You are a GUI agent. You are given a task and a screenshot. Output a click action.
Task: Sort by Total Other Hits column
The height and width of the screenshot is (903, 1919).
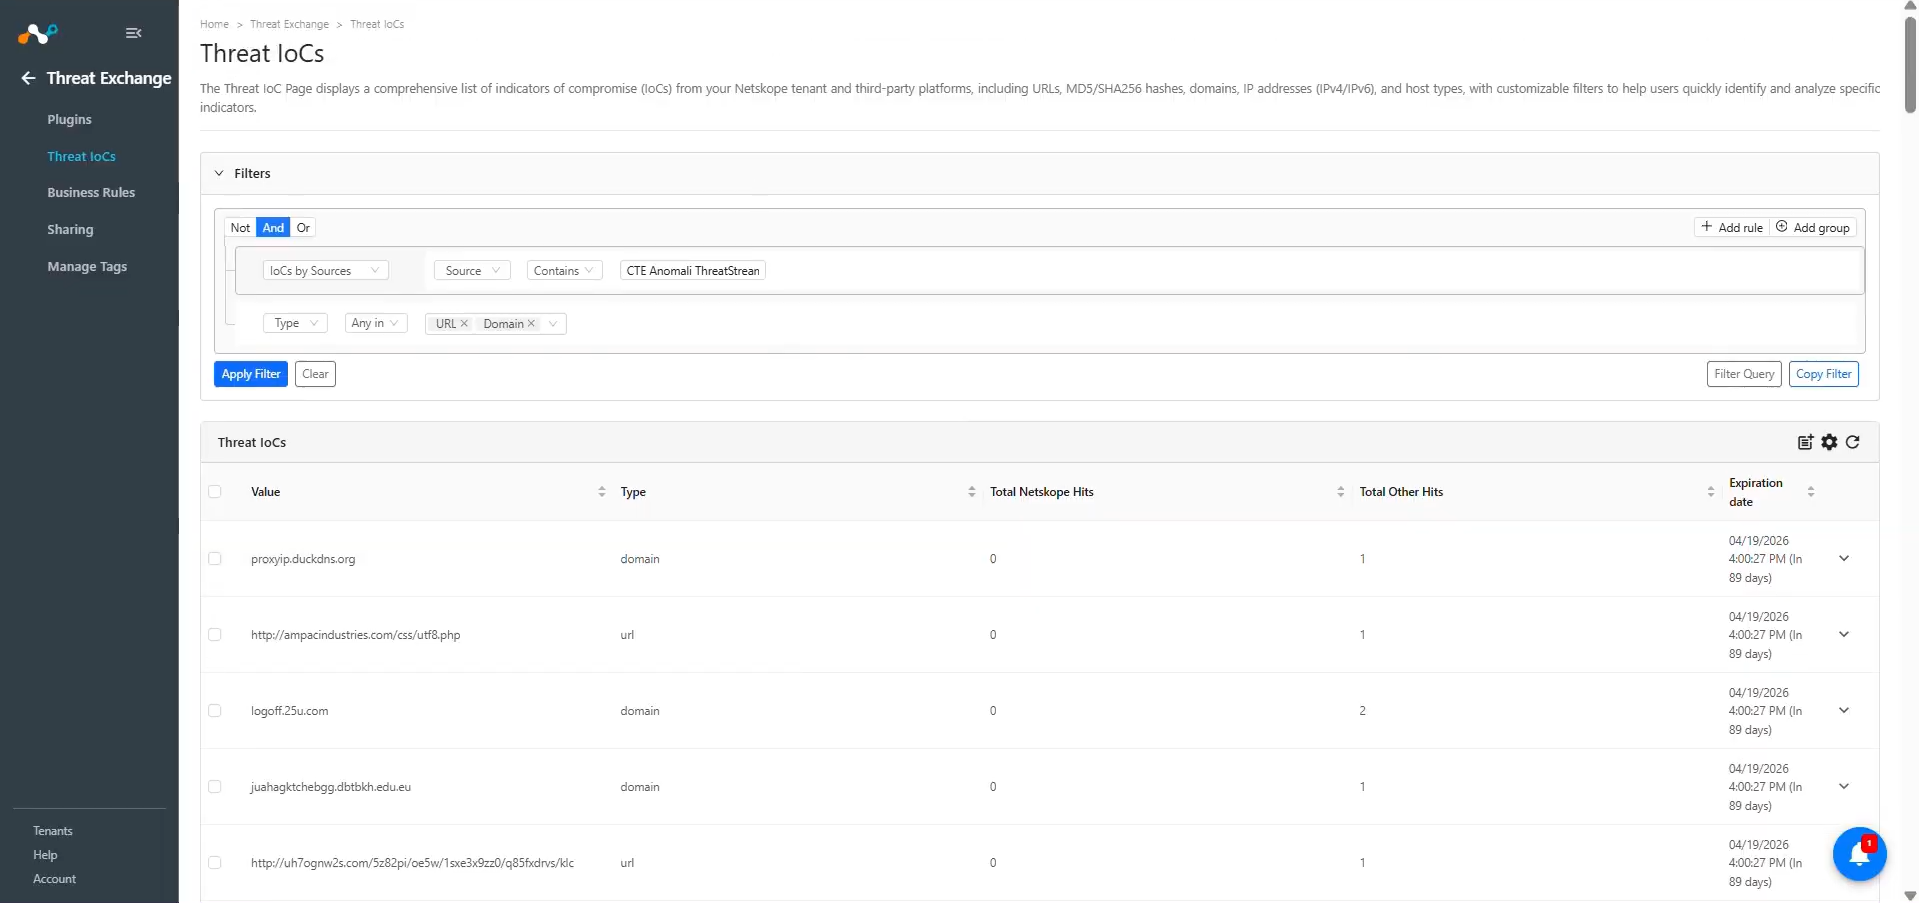click(x=1710, y=492)
